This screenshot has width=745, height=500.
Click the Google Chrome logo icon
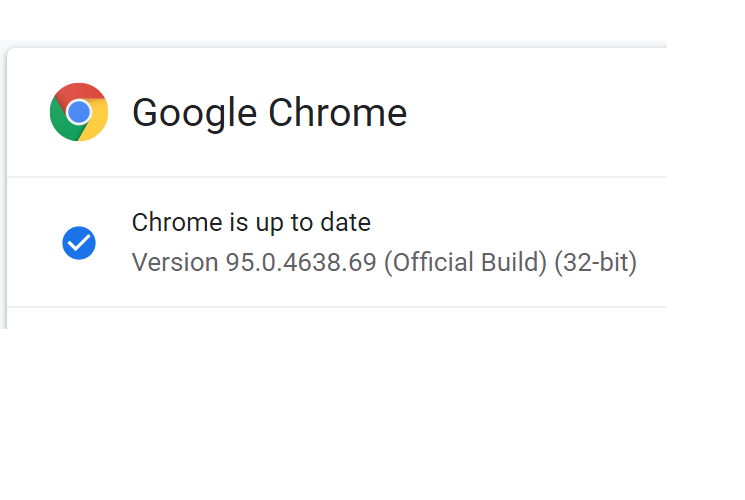[79, 112]
